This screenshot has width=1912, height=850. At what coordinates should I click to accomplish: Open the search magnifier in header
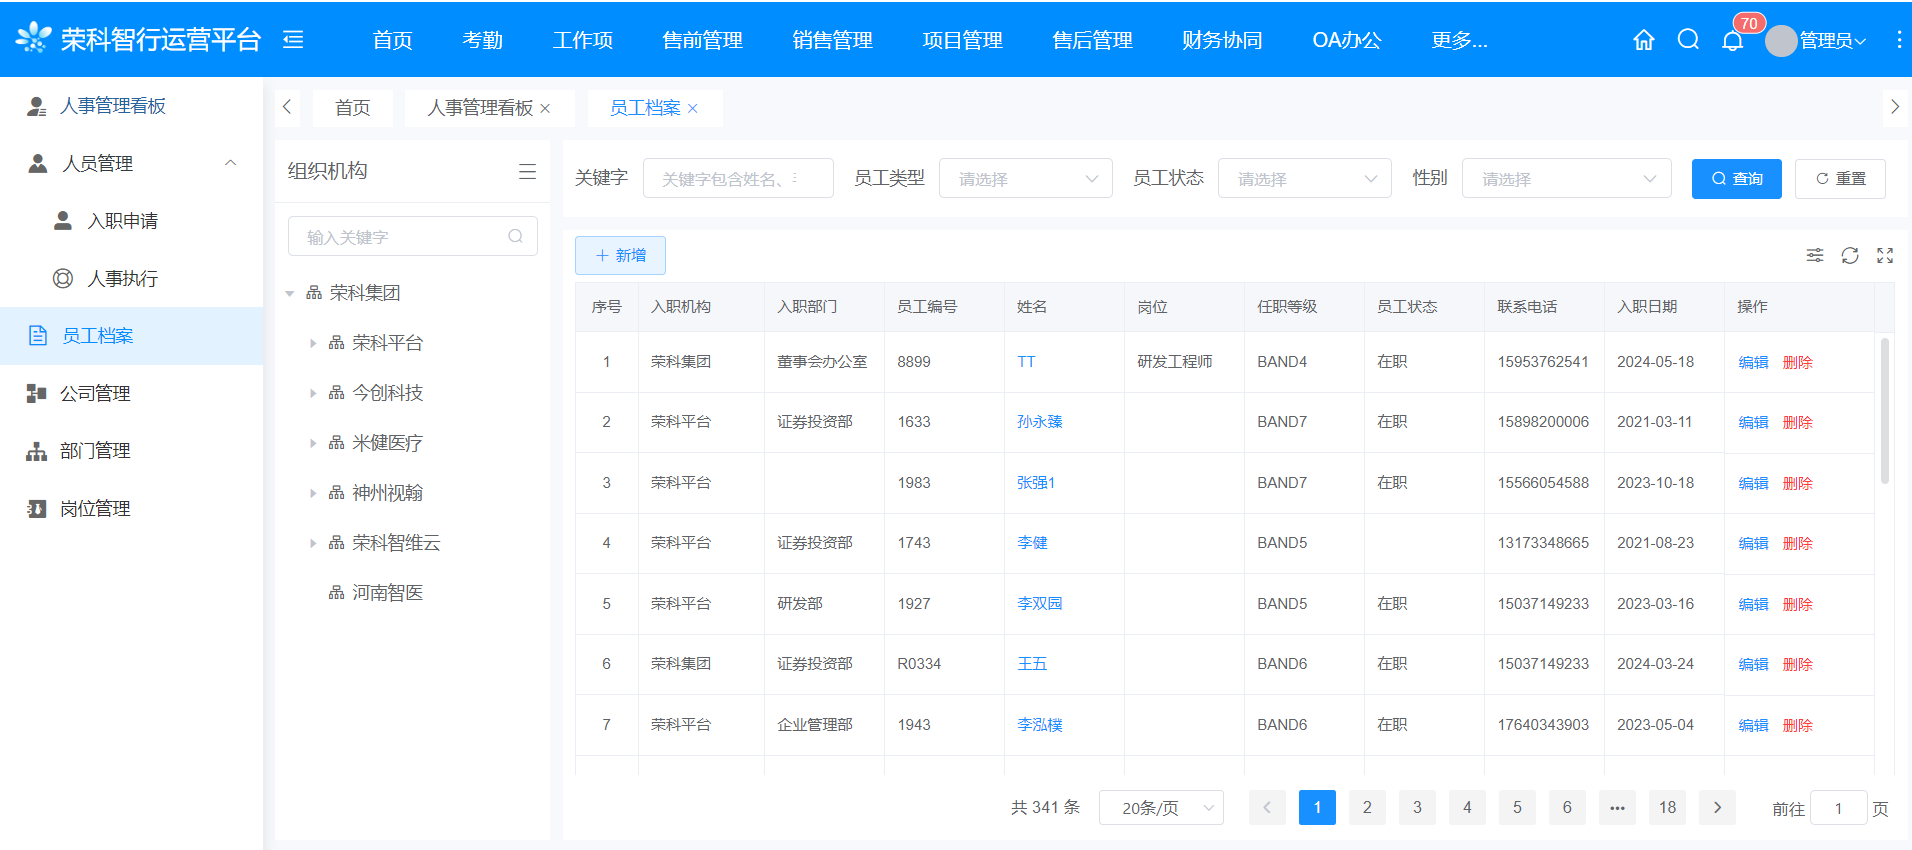(x=1688, y=40)
